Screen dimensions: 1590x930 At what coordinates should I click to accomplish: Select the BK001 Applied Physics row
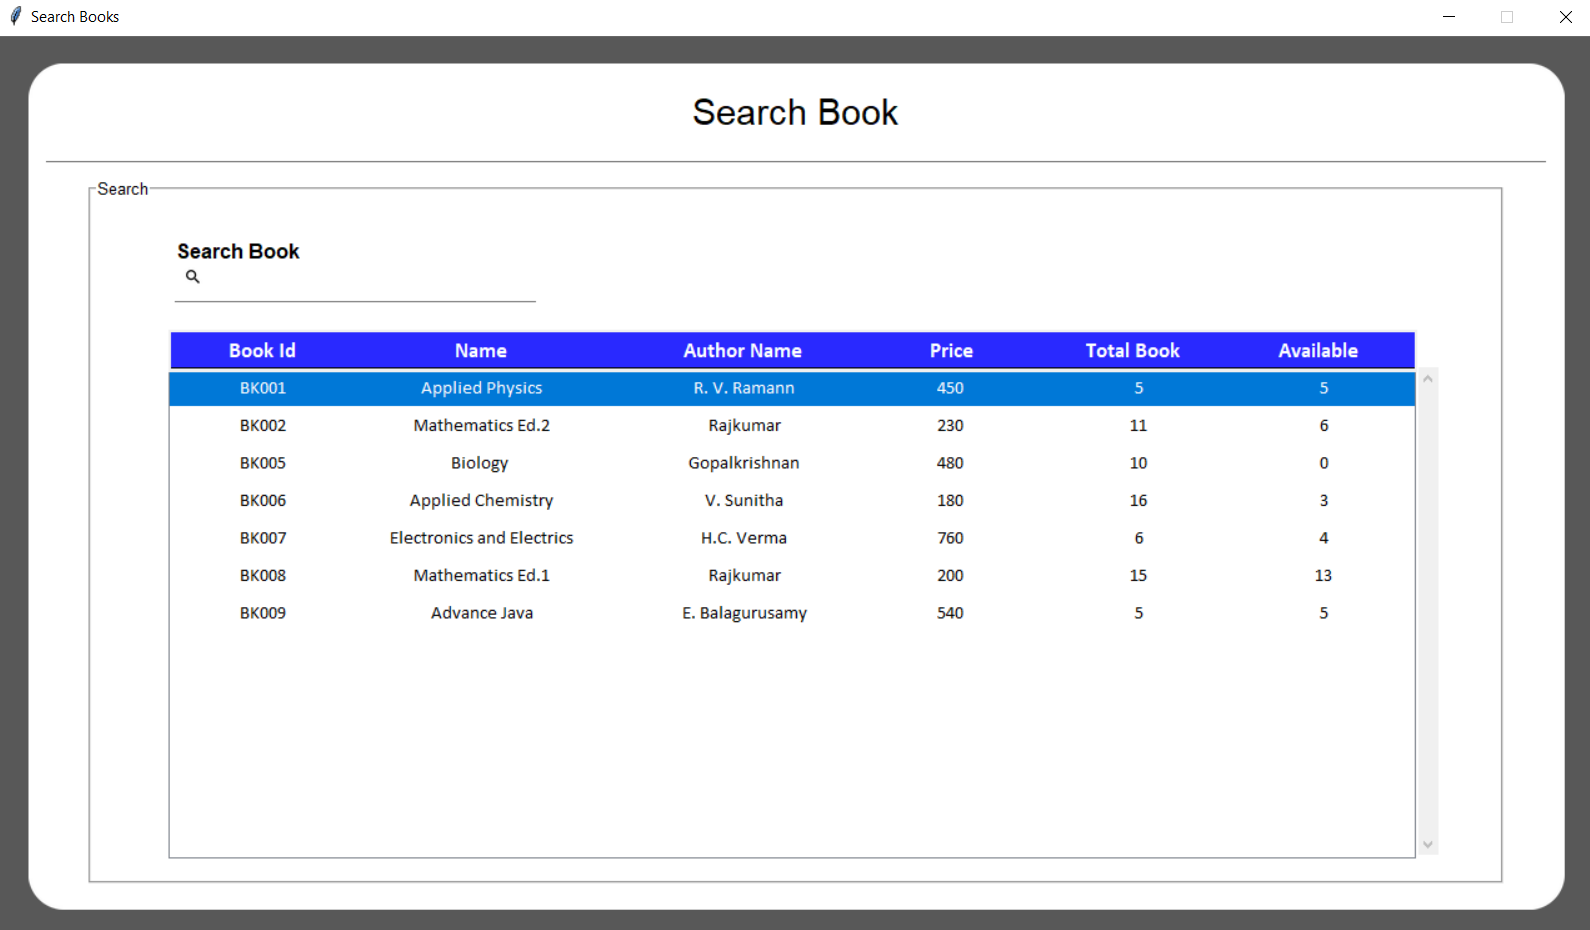tap(481, 388)
